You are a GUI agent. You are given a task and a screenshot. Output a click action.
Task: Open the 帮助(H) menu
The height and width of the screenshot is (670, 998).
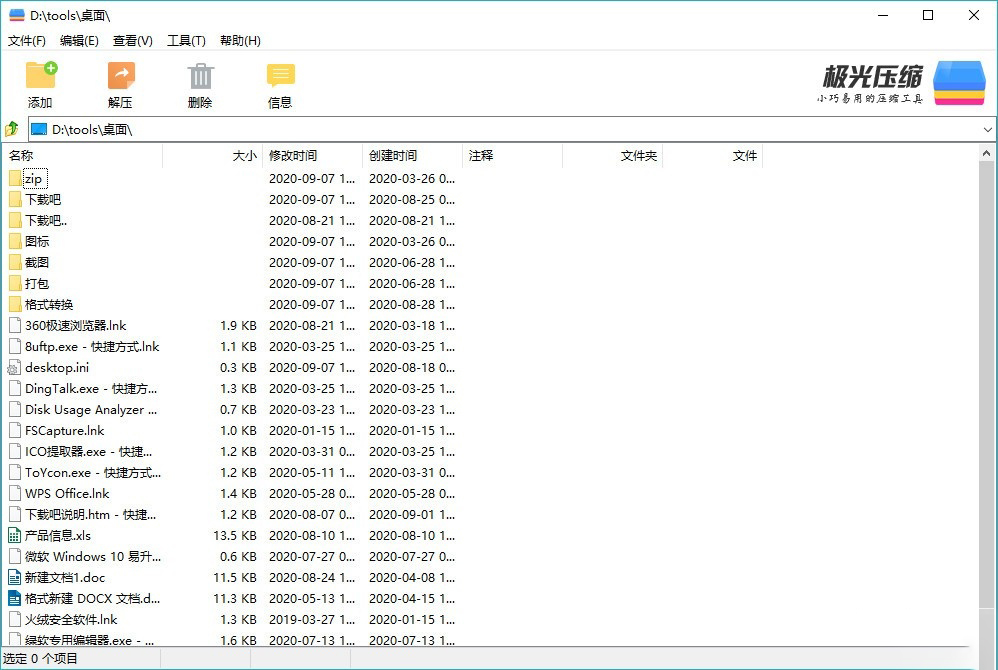(240, 41)
